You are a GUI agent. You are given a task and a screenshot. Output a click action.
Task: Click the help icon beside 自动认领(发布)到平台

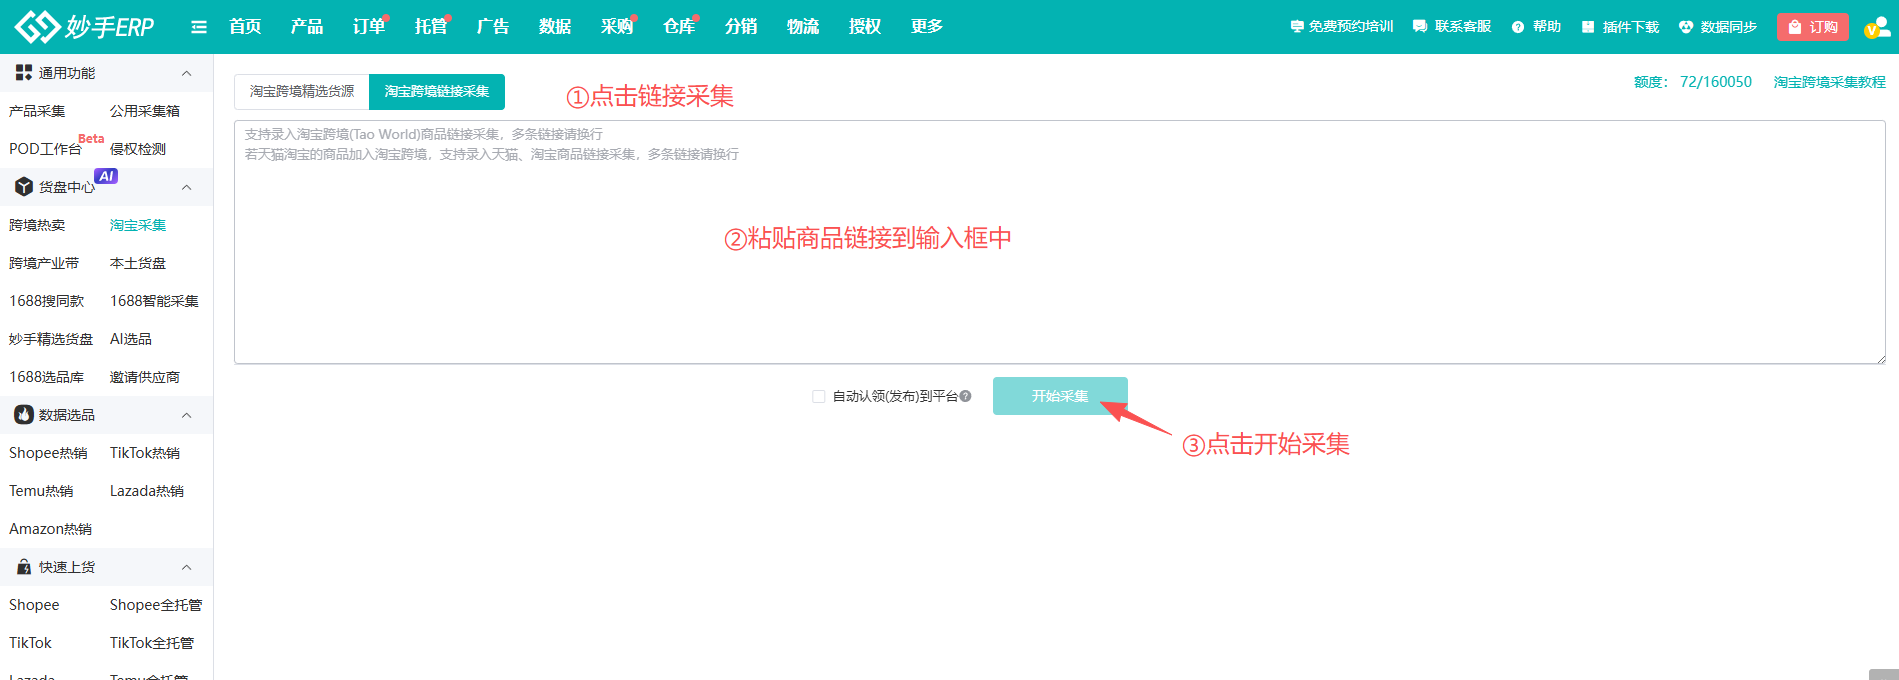[966, 396]
